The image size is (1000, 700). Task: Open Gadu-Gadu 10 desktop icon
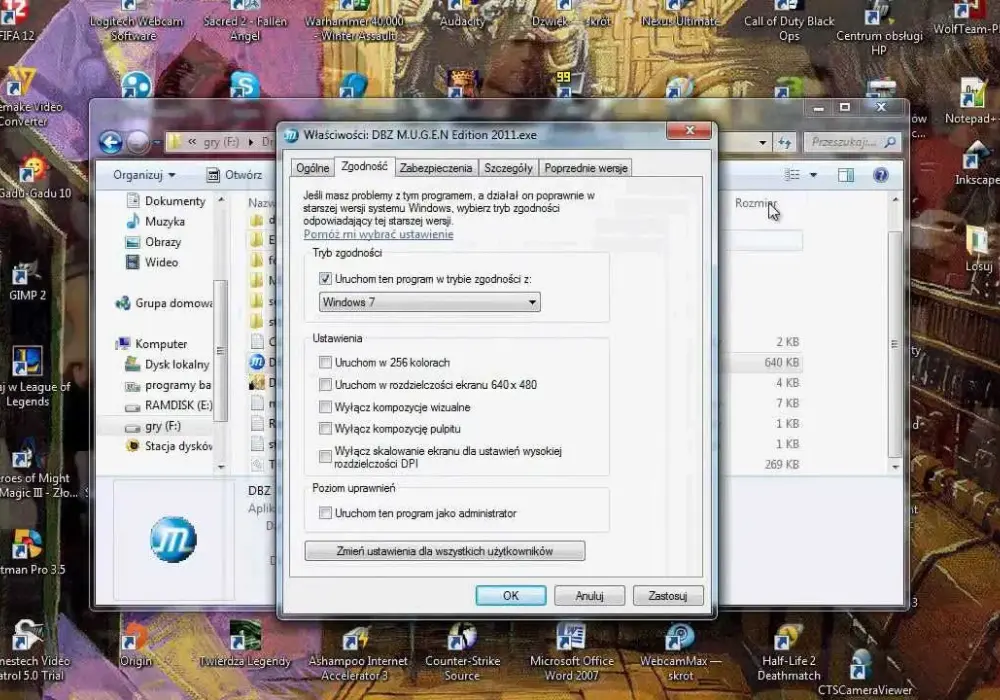tap(32, 177)
